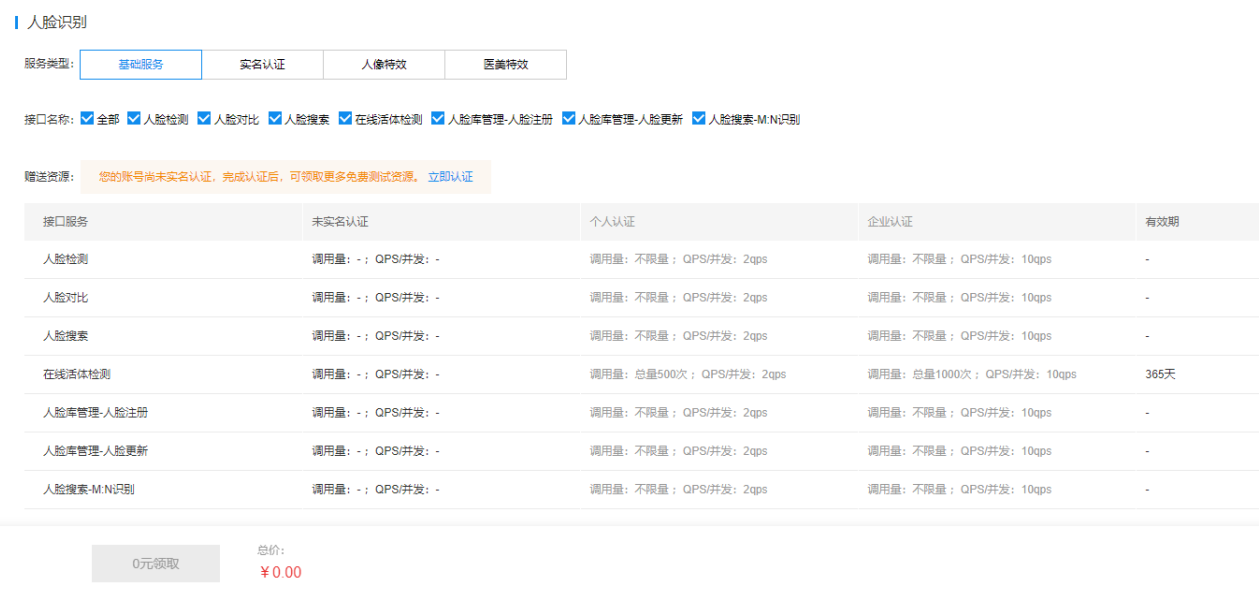Click the 人脸搜索-M:N识别 table row

click(88, 490)
